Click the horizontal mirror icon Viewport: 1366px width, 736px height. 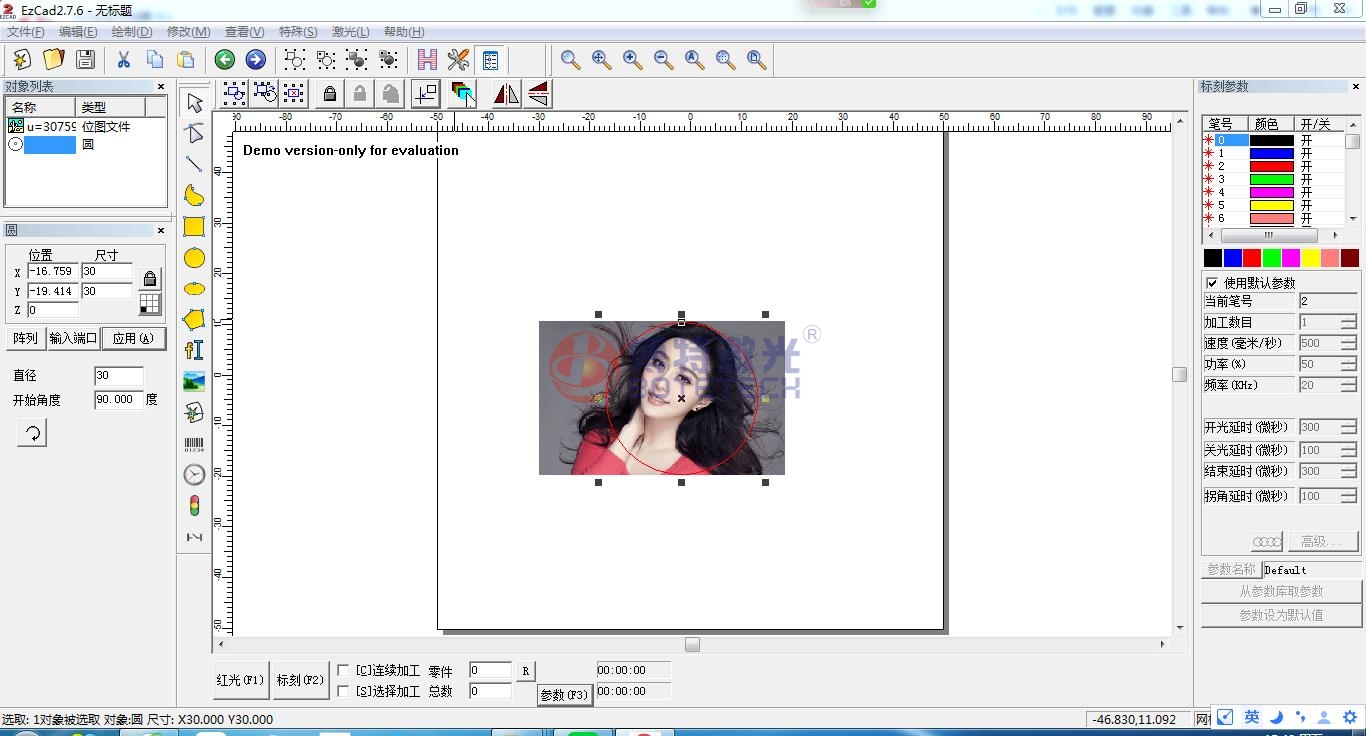coord(506,94)
